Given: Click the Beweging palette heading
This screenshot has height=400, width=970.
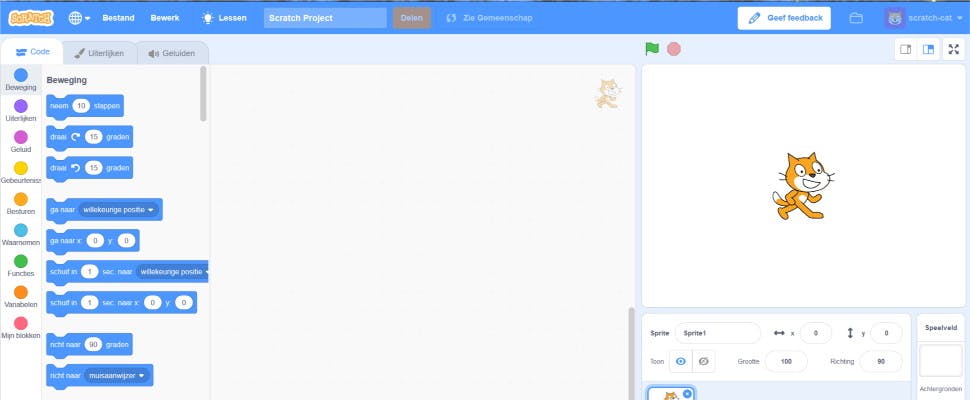Looking at the screenshot, I should click(x=67, y=80).
